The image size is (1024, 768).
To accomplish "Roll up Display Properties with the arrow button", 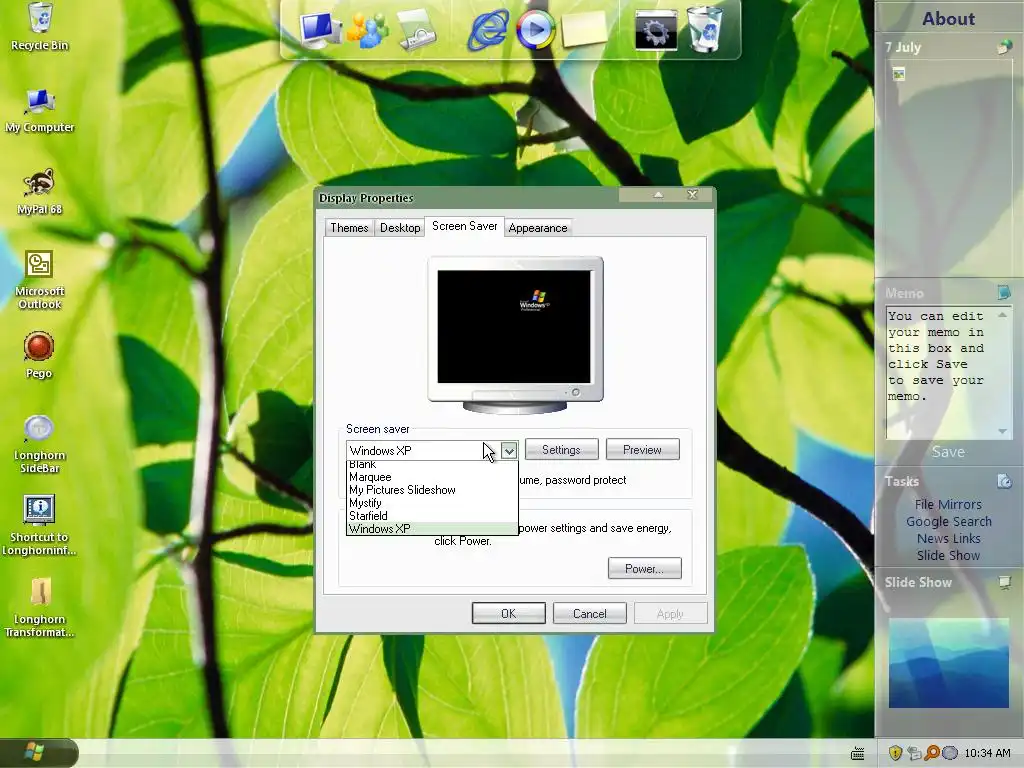I will (658, 195).
